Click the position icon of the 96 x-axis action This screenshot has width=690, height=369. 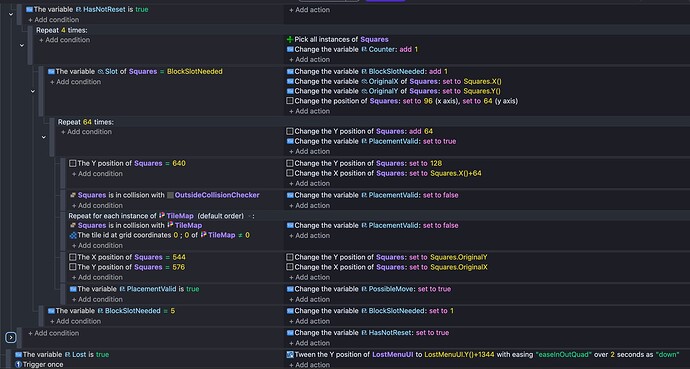point(290,101)
